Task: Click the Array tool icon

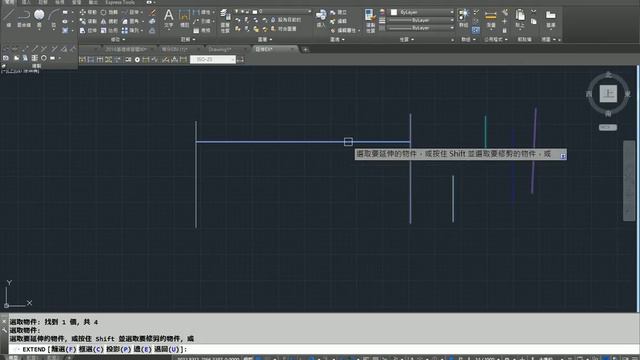Action: (125, 30)
